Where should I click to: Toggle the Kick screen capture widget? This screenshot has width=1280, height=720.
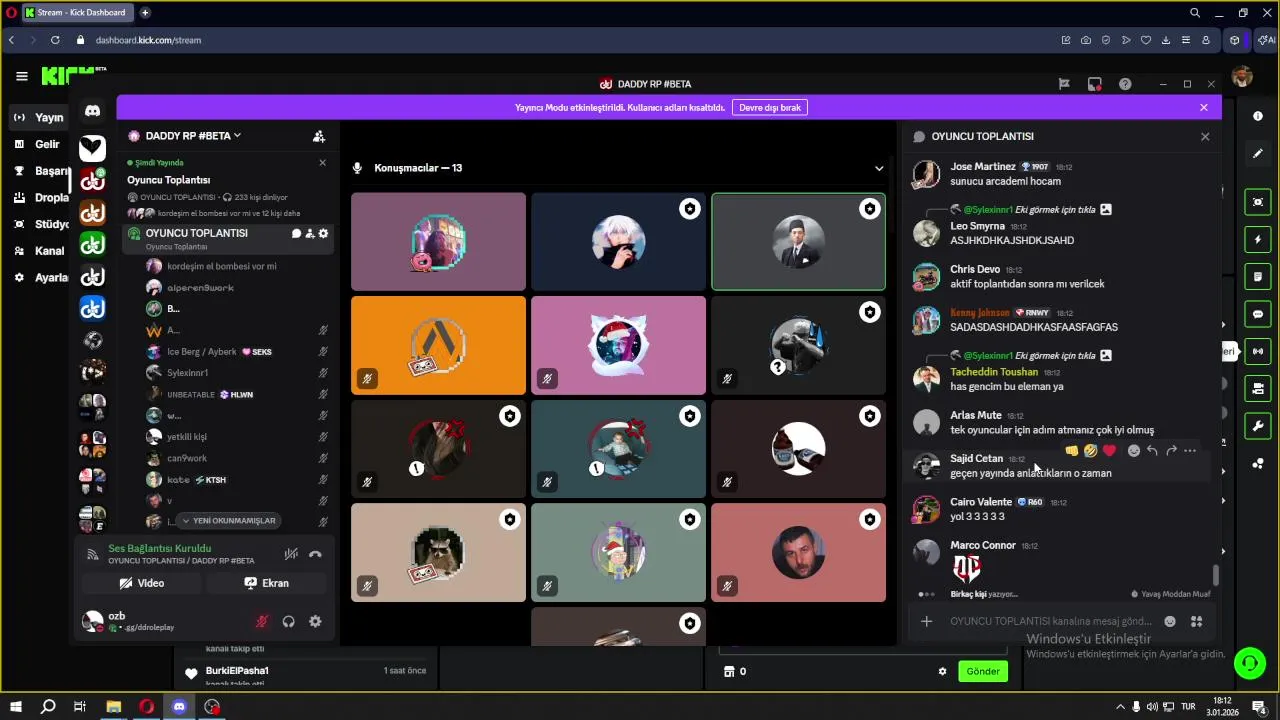(1258, 202)
